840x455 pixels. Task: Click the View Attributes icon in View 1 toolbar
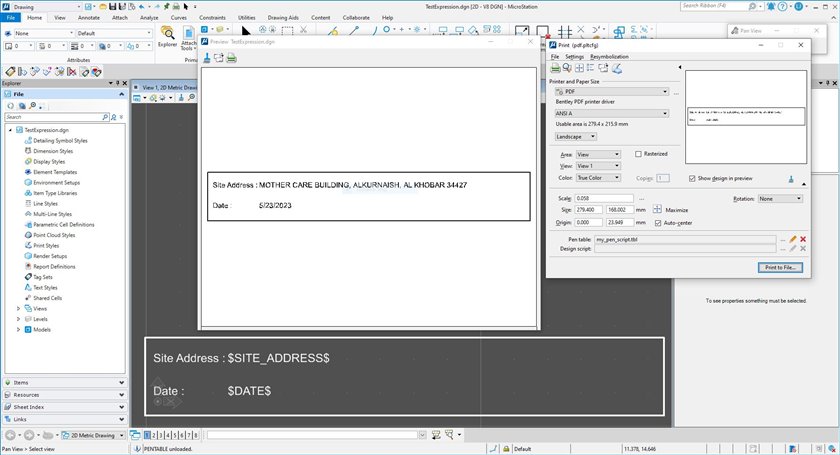pyautogui.click(x=137, y=98)
